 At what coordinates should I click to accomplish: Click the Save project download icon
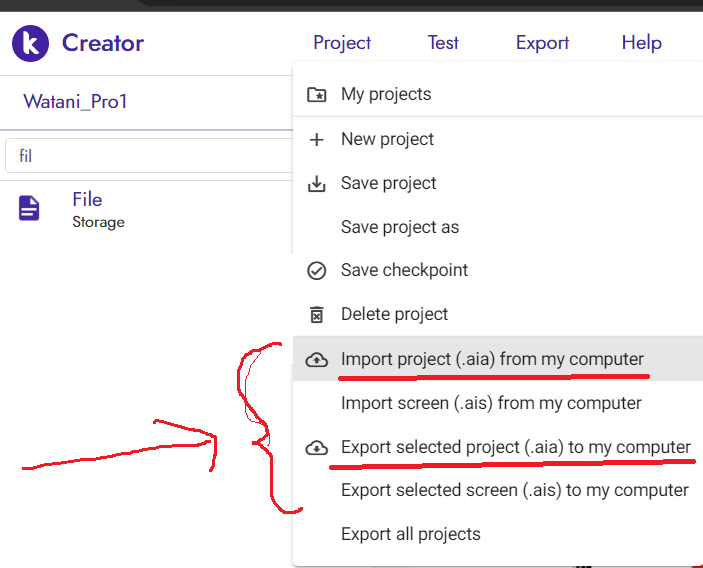click(316, 184)
